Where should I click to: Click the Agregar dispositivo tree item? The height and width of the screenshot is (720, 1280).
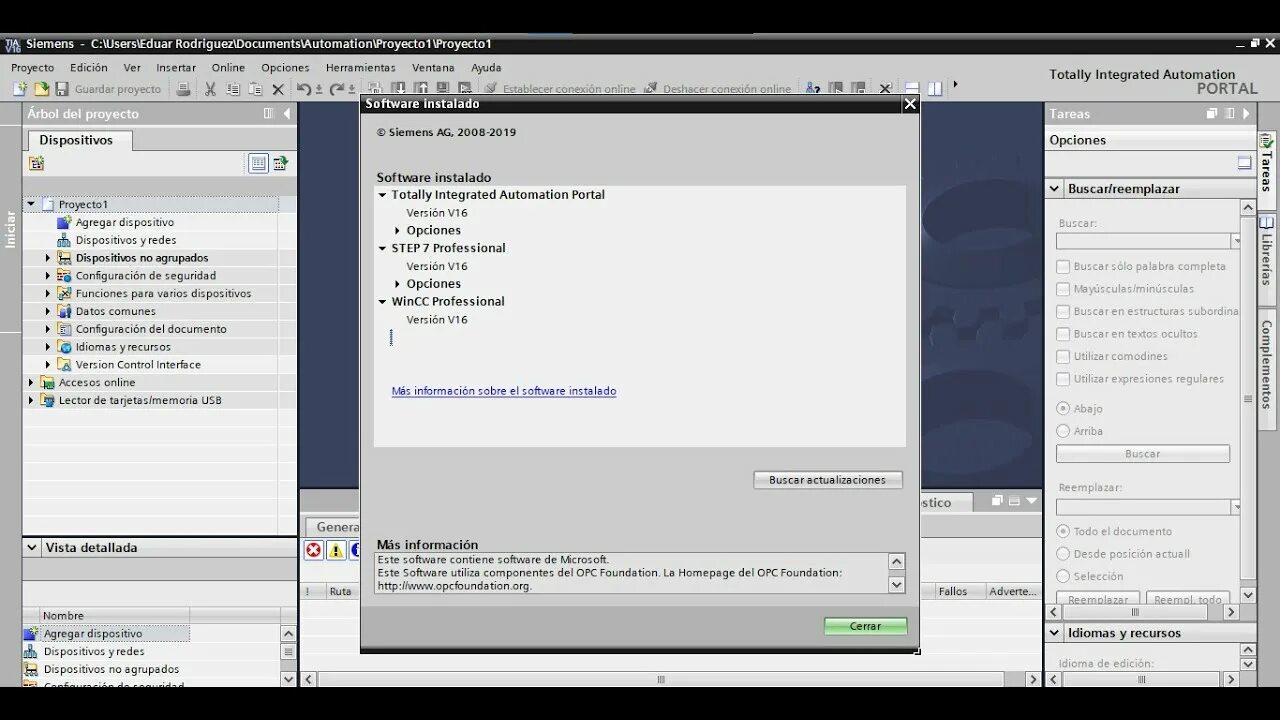point(124,222)
